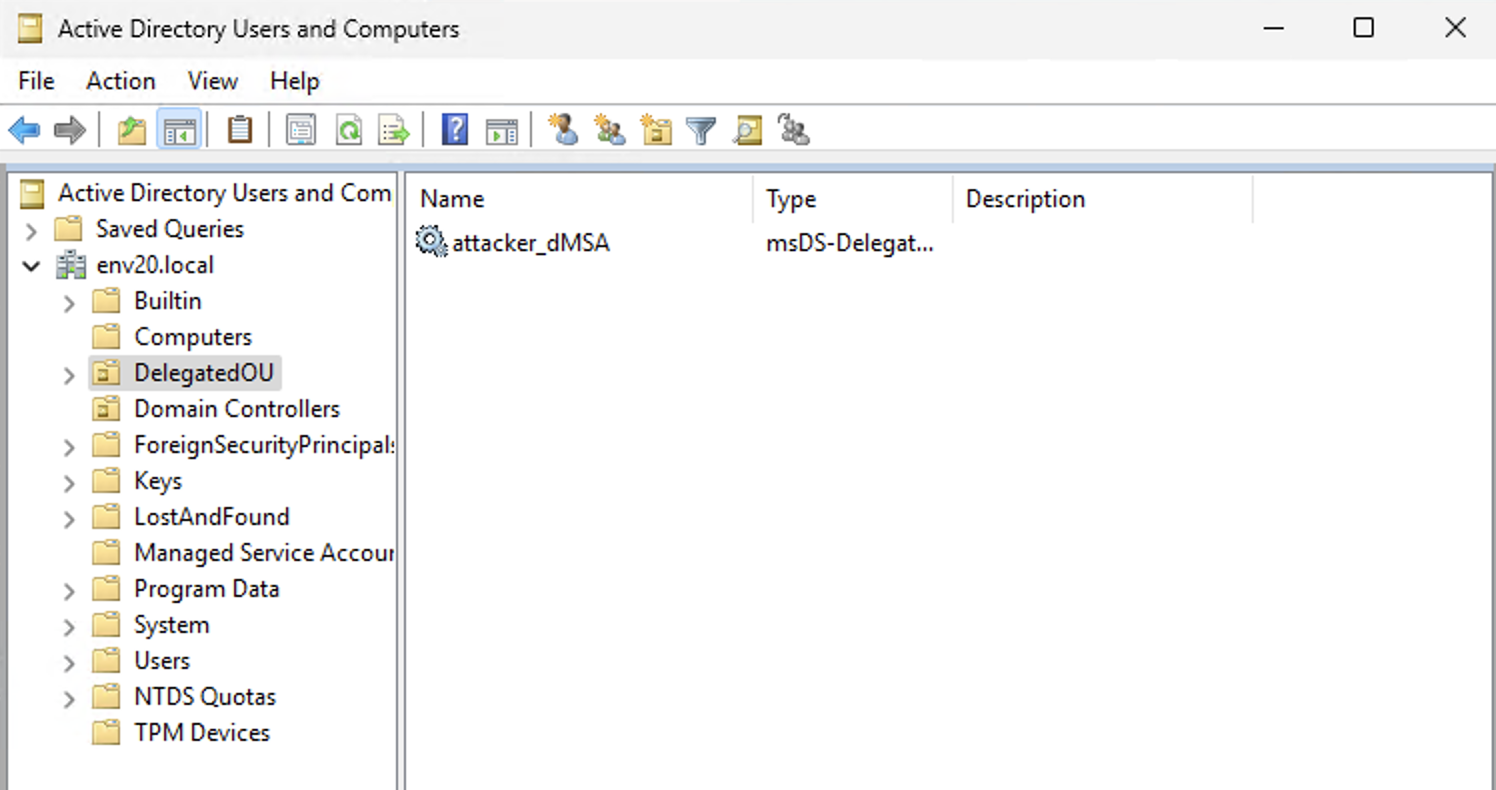Add selected objects to group icon
1496x790 pixels.
point(794,130)
